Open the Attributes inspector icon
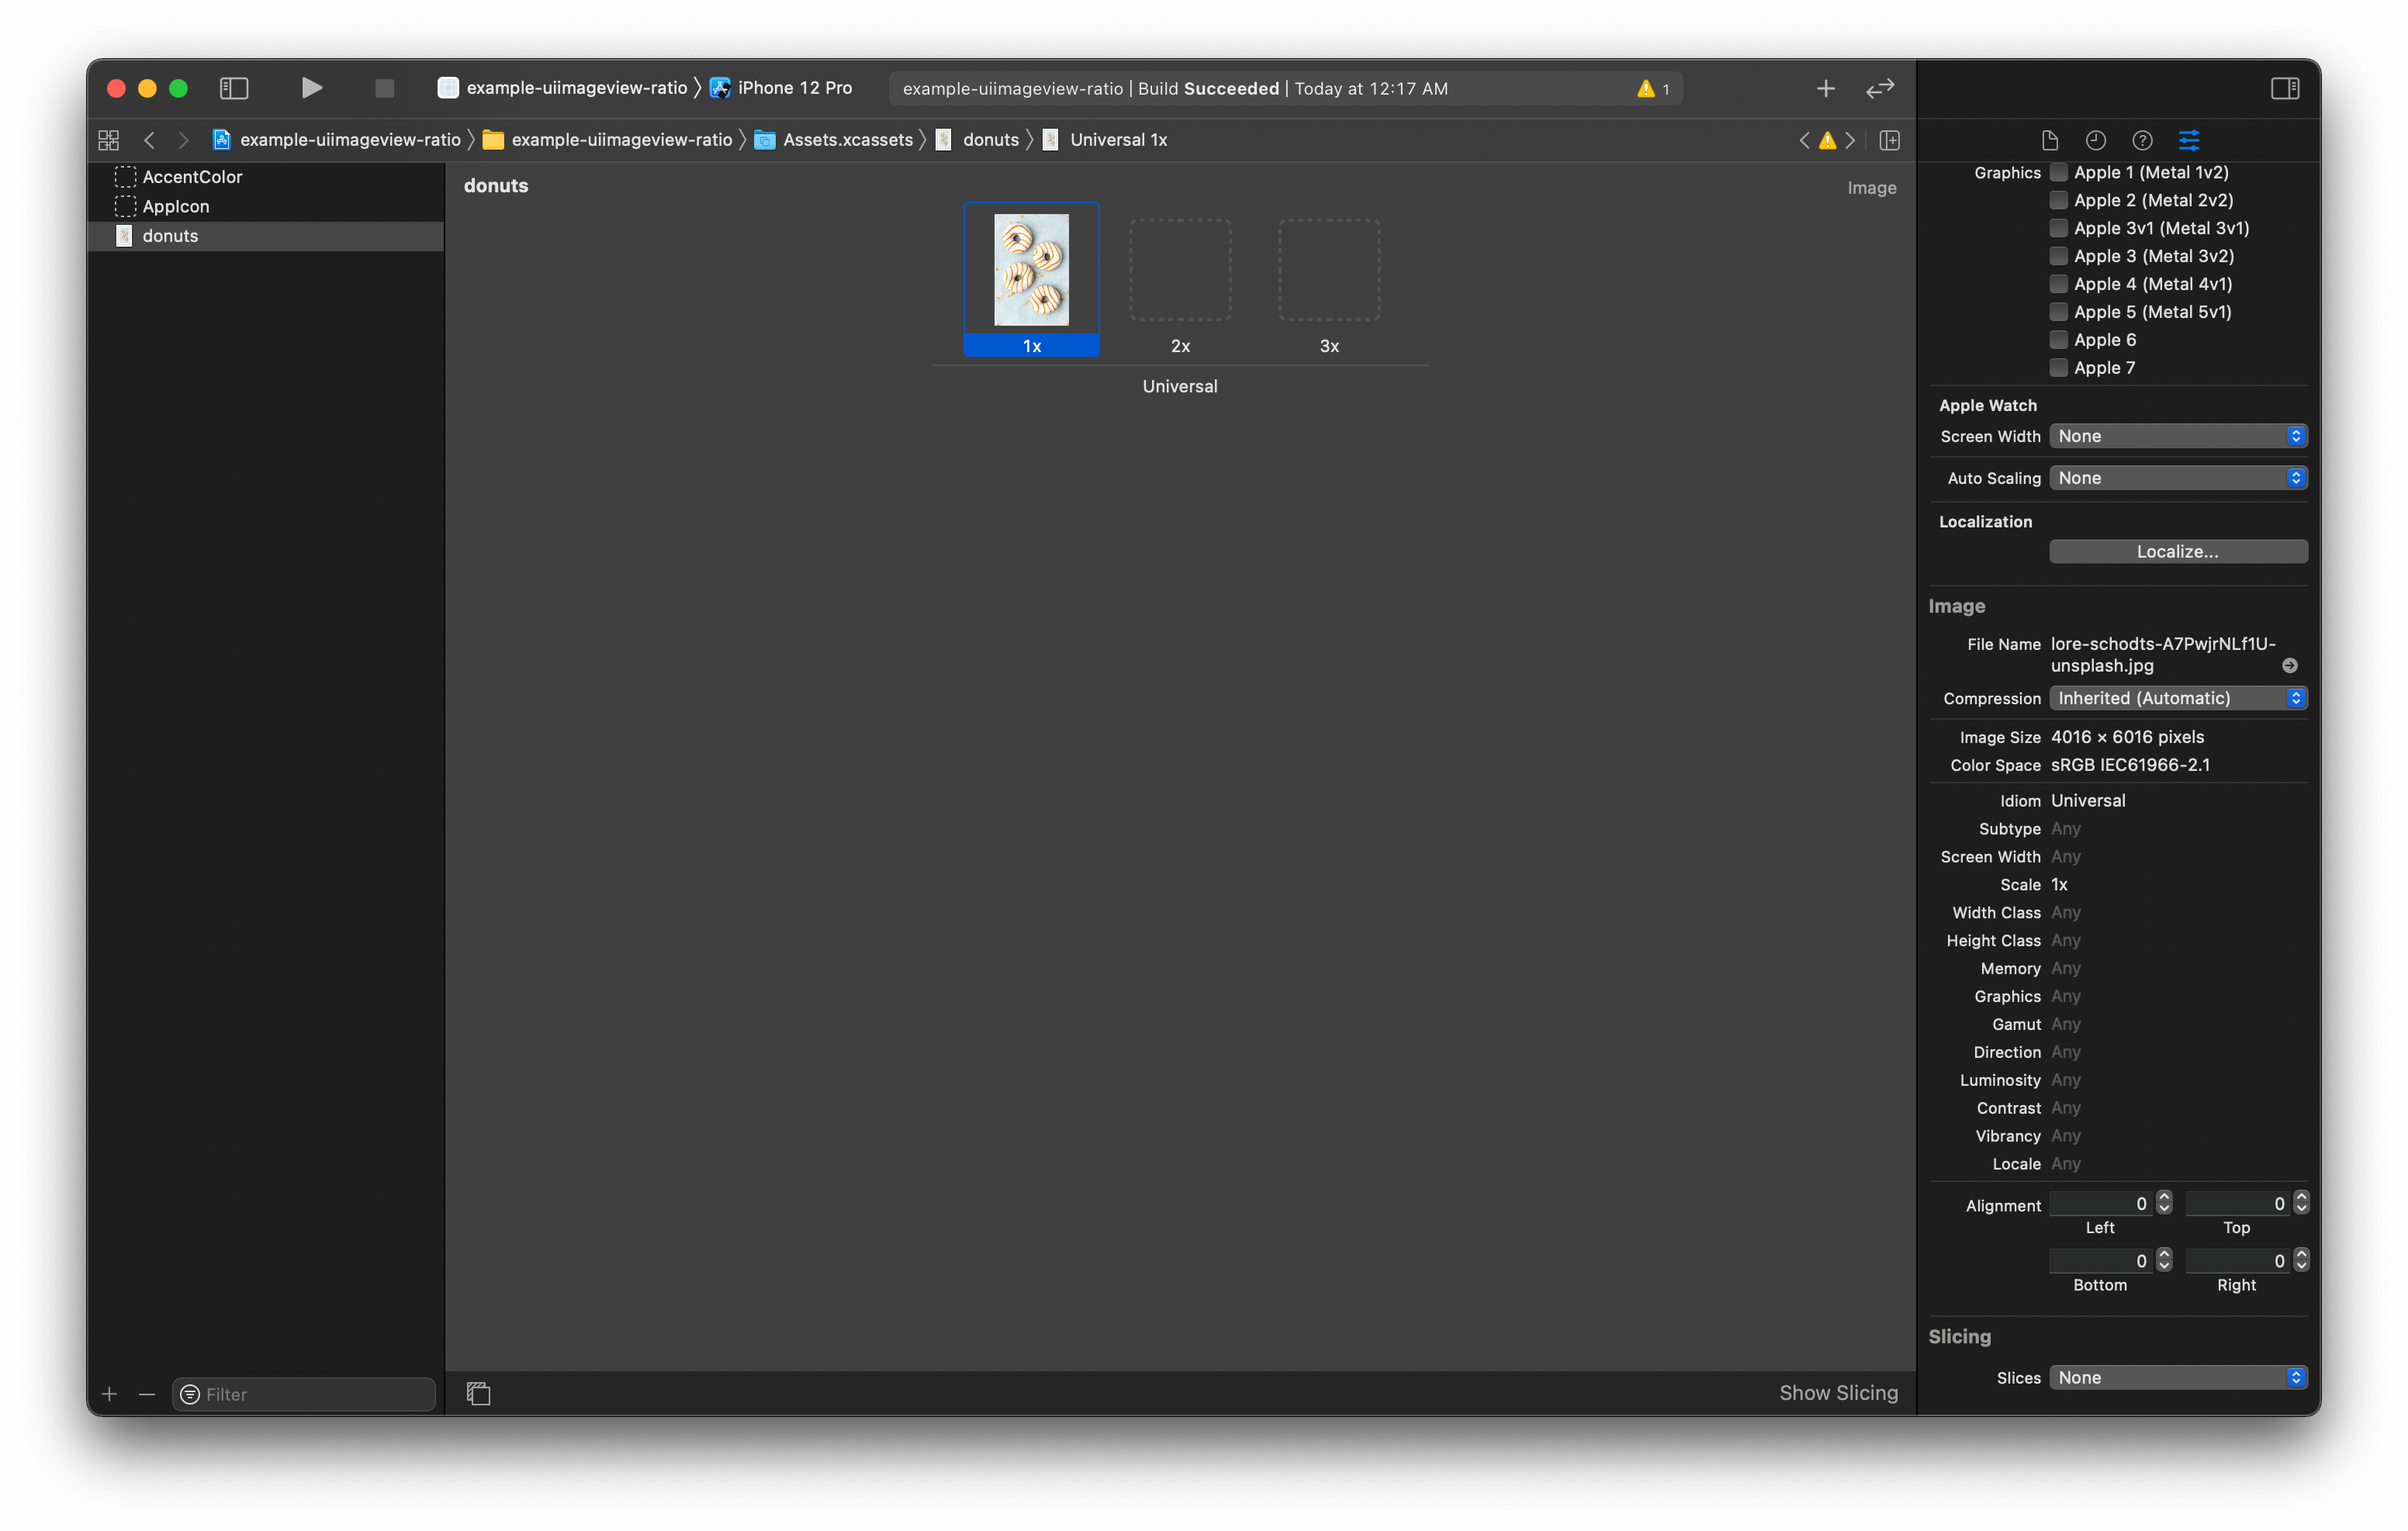The width and height of the screenshot is (2408, 1531). (2188, 140)
